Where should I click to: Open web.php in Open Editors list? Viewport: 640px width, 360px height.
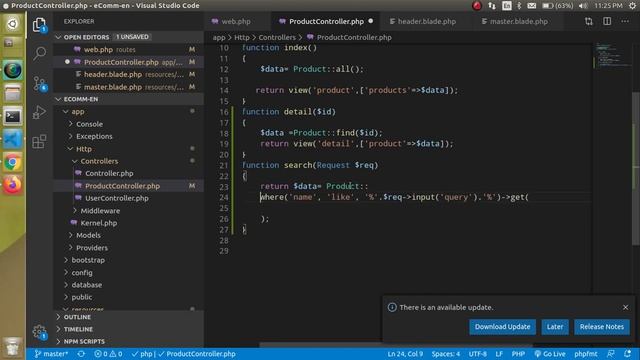[129, 49]
